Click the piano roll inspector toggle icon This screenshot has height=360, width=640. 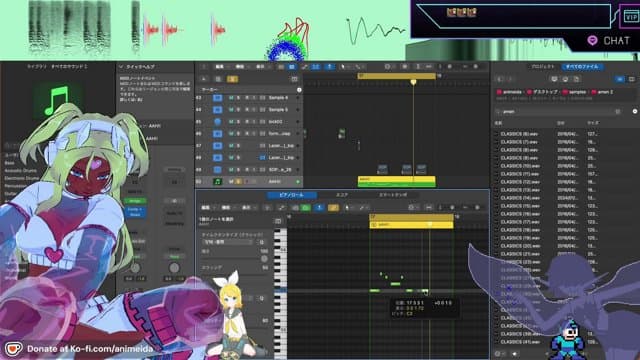tap(278, 221)
